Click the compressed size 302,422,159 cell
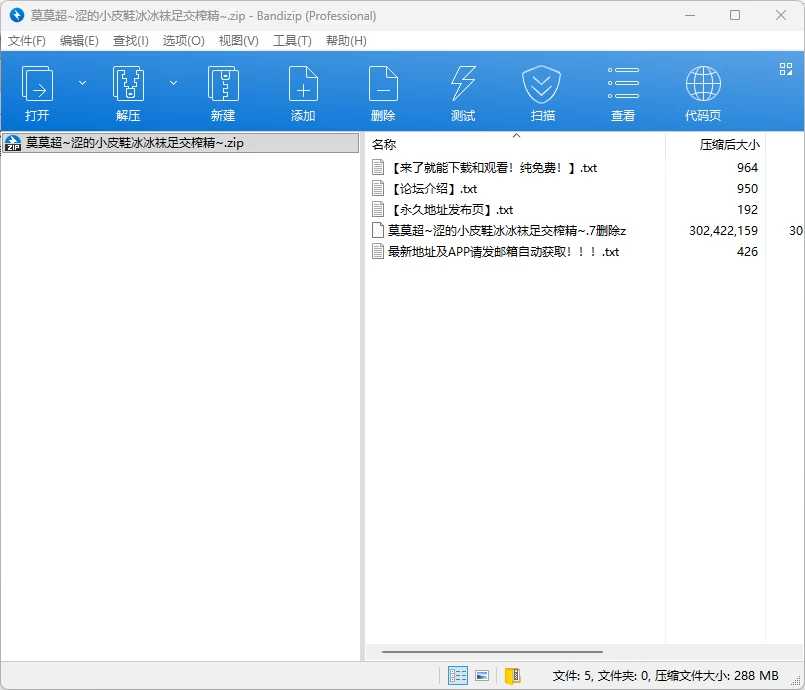This screenshot has width=805, height=690. [x=723, y=231]
